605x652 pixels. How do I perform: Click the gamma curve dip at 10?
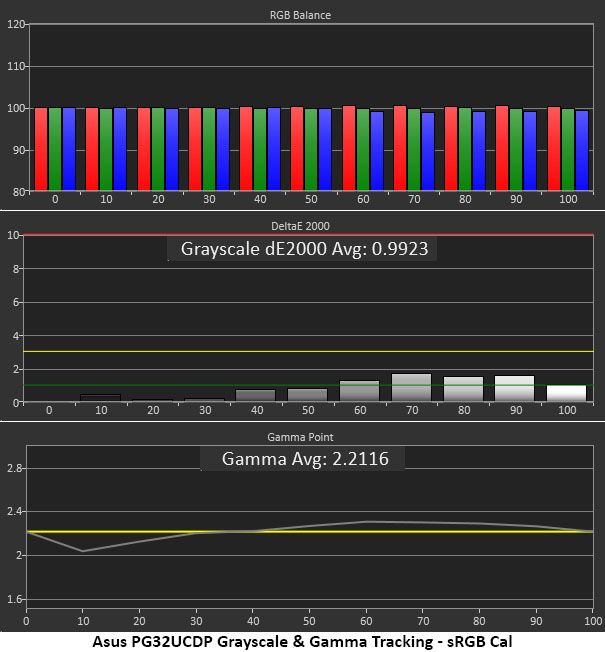click(x=83, y=551)
